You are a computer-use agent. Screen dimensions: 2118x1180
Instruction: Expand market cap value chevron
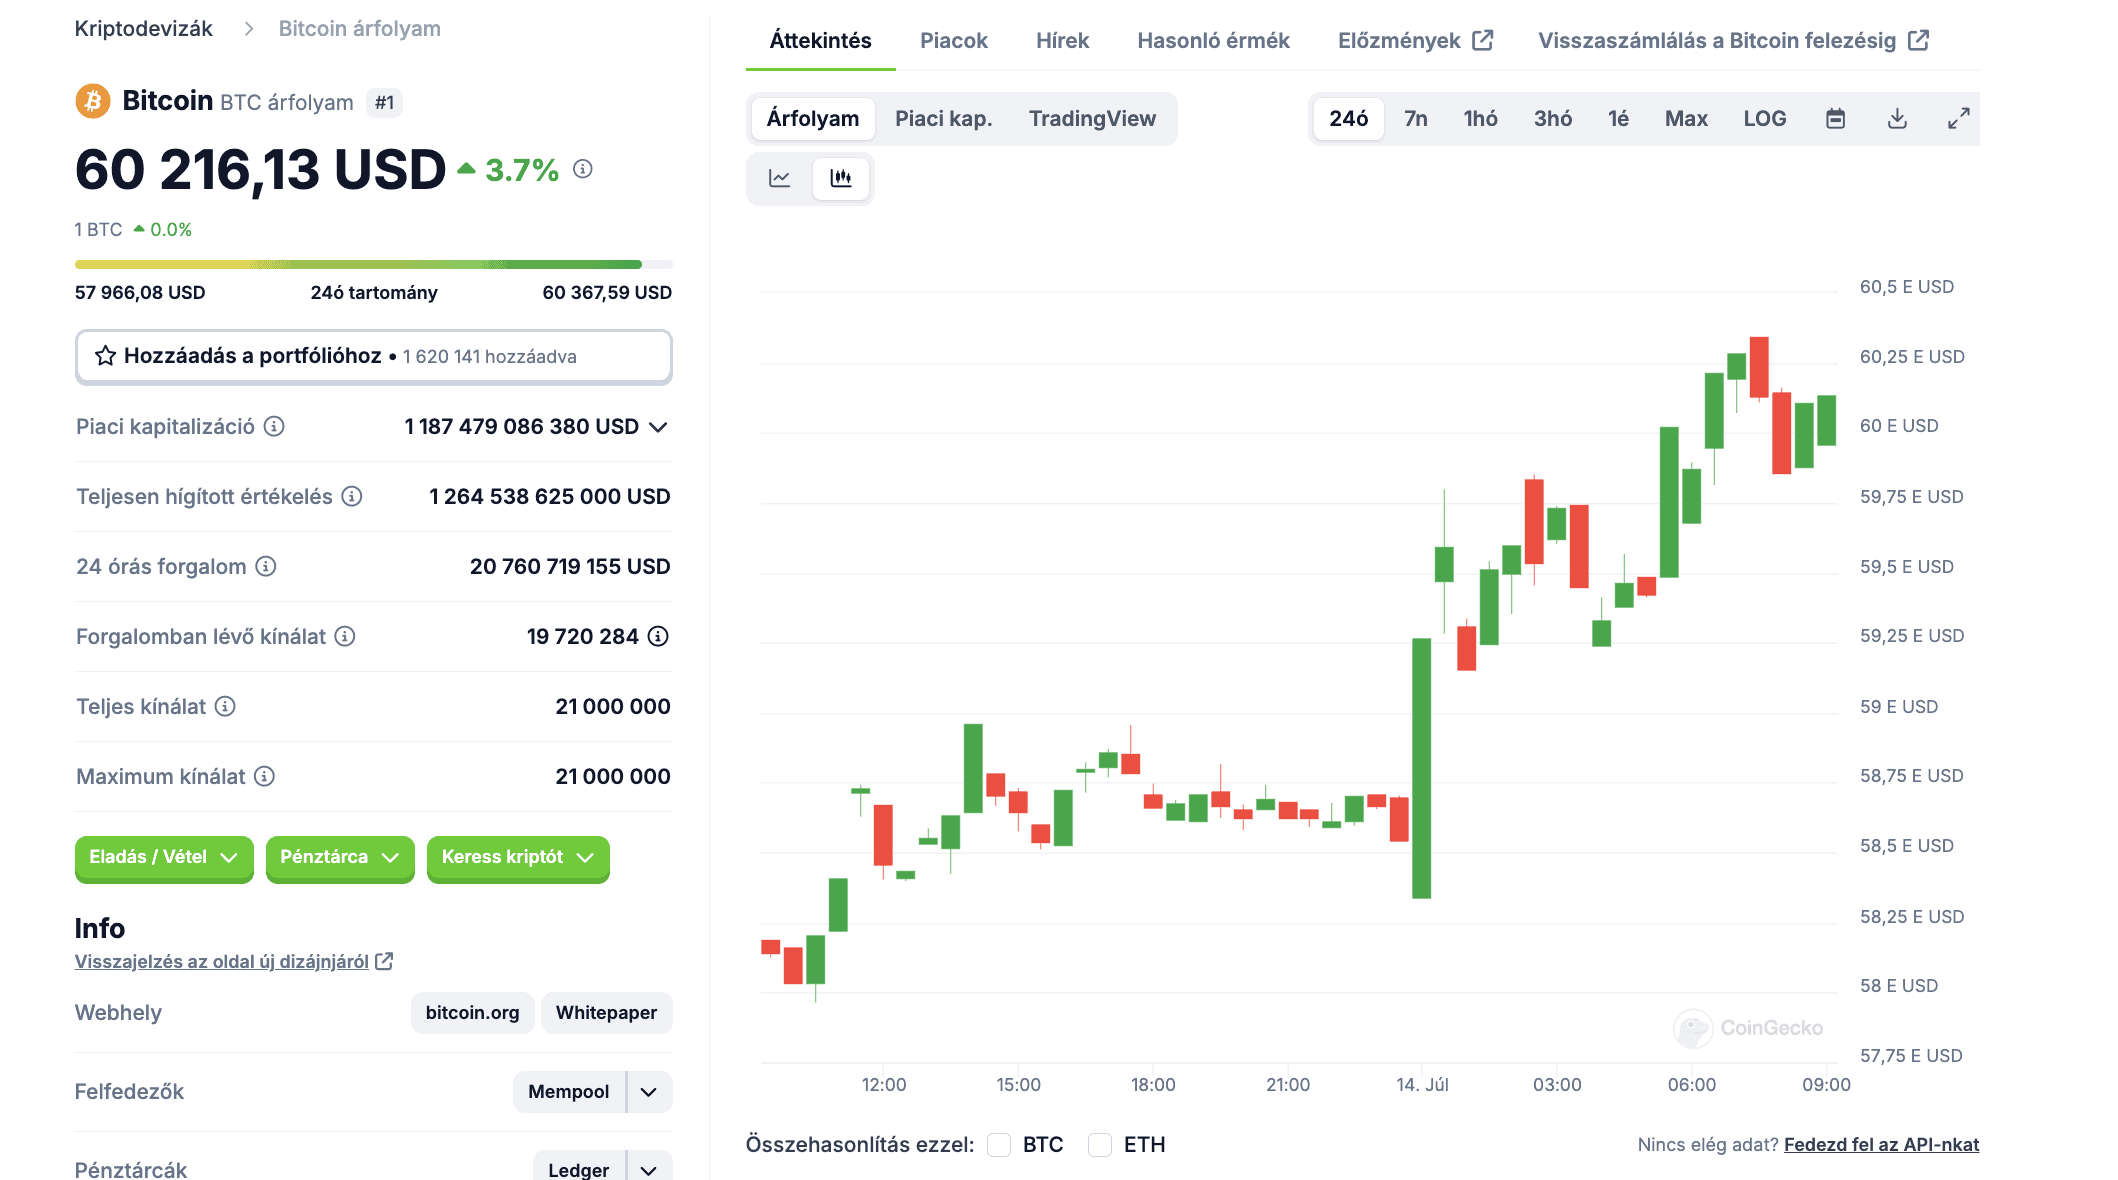[658, 427]
